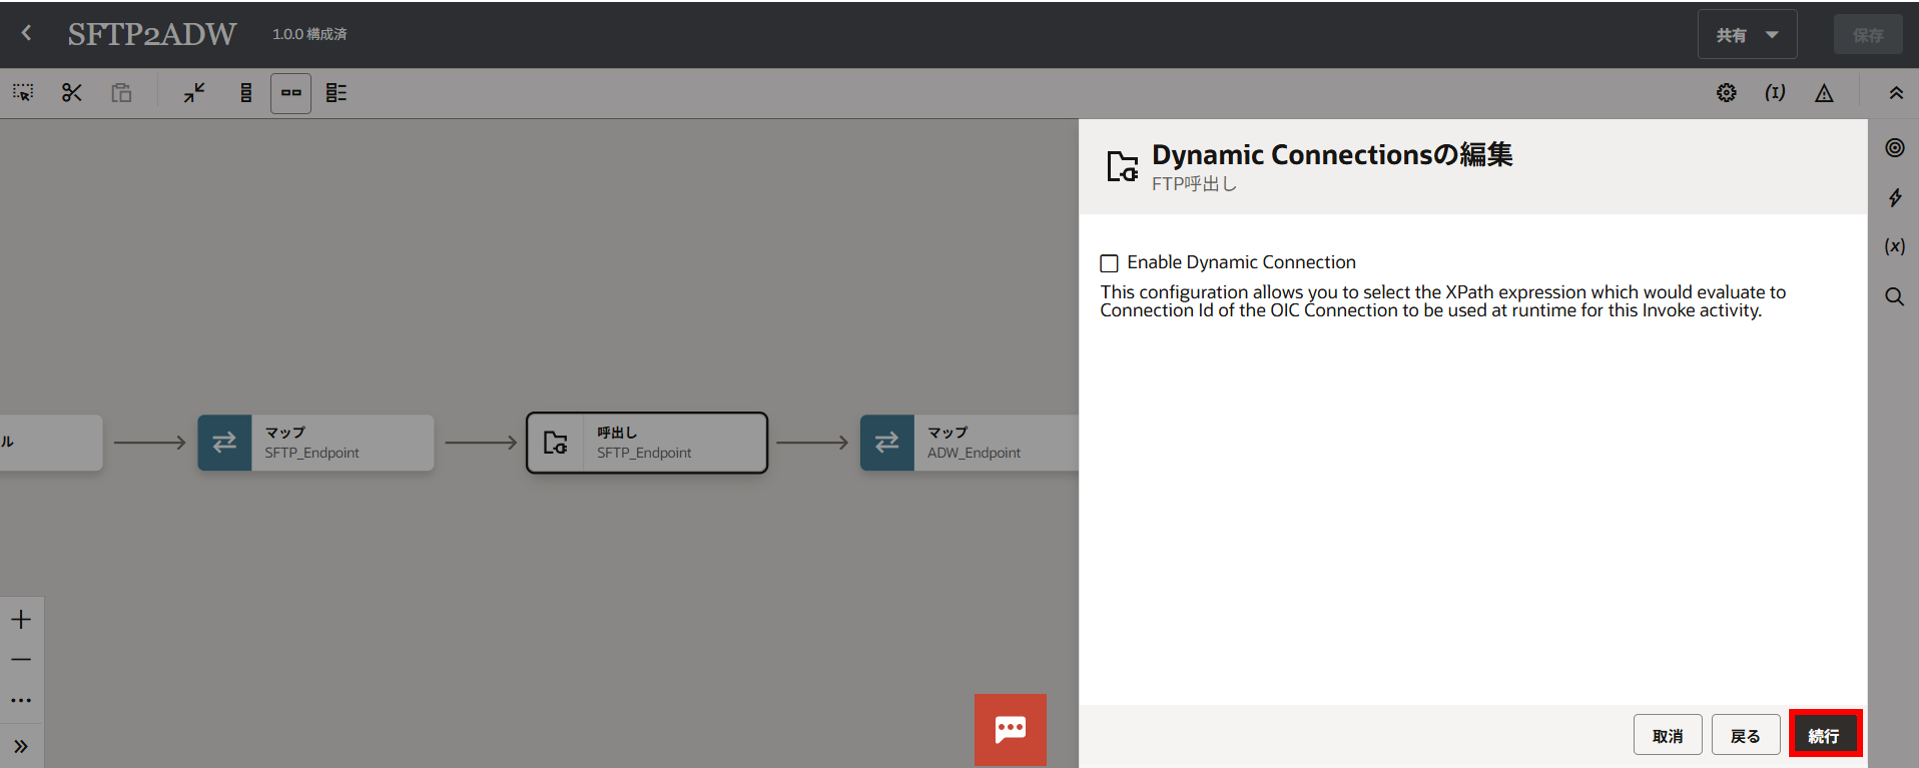Expand the bottom-left double arrow panel
The image size is (1919, 768).
pos(21,746)
